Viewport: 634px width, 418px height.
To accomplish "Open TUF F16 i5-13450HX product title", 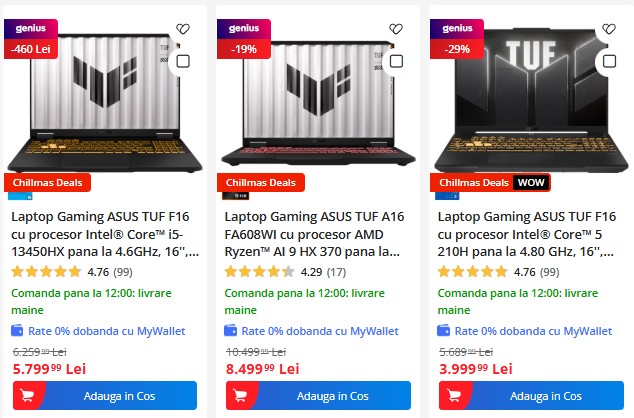I will point(105,234).
